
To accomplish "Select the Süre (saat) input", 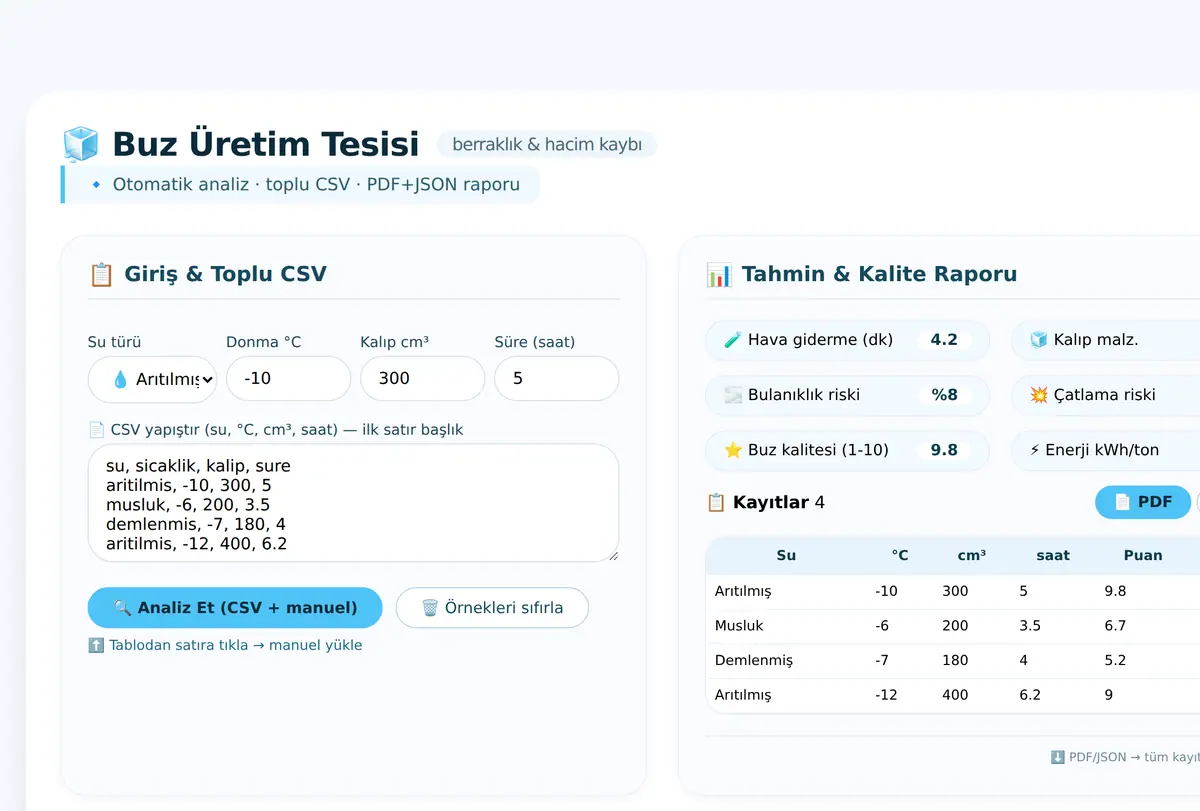I will (557, 379).
